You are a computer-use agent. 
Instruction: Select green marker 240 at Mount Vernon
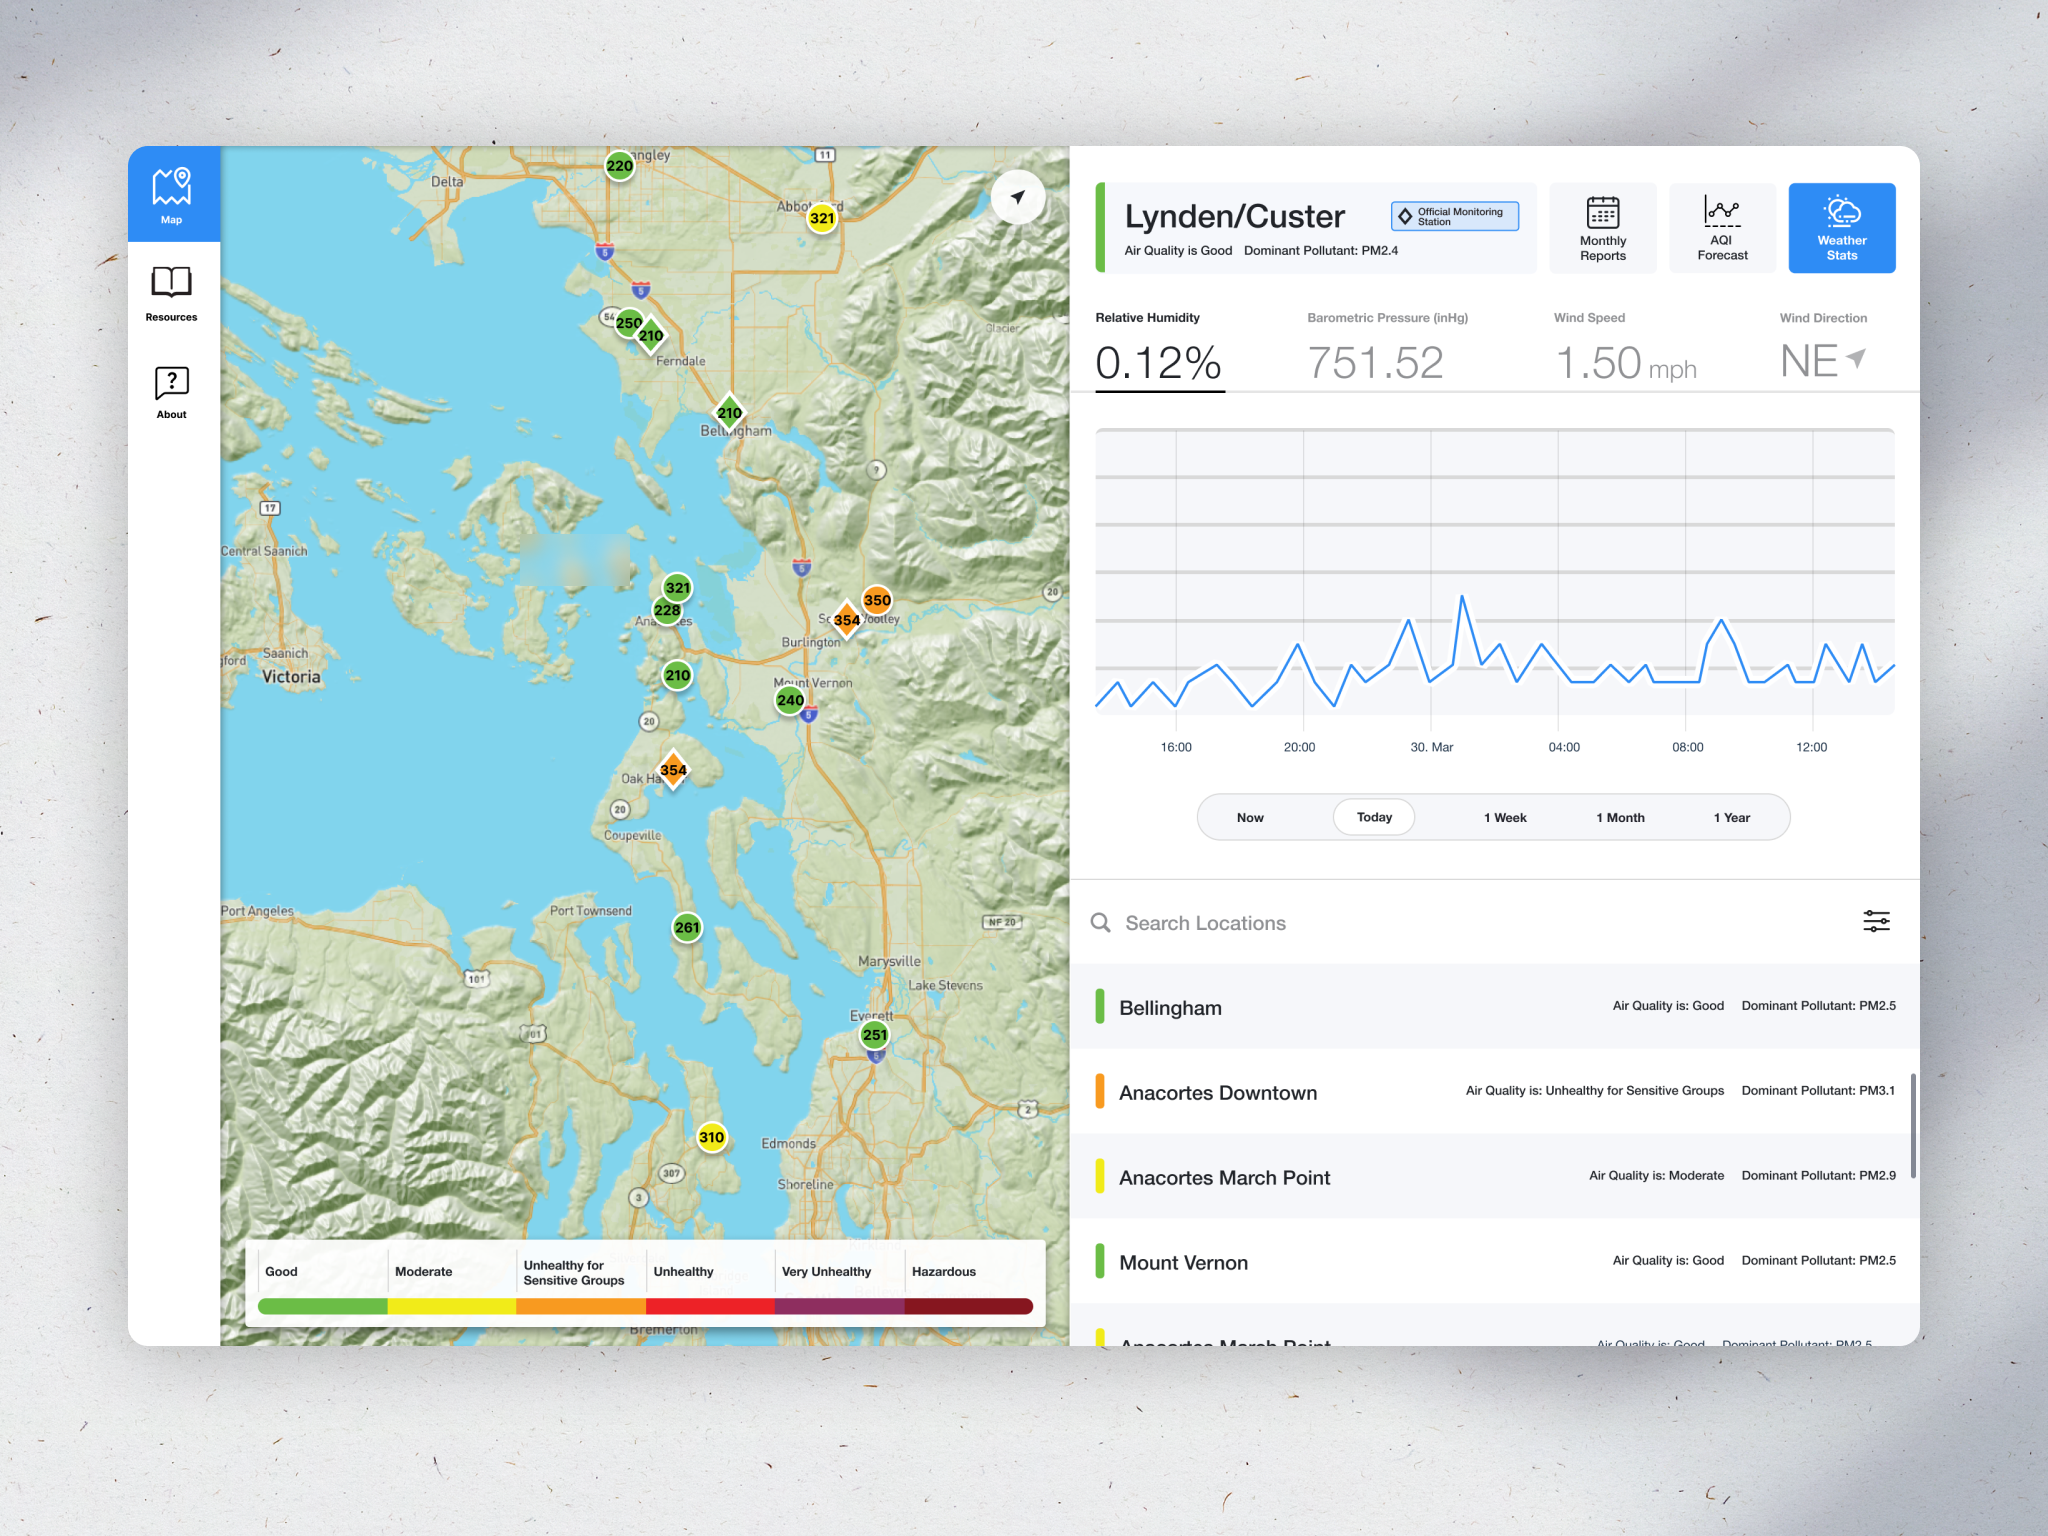790,700
